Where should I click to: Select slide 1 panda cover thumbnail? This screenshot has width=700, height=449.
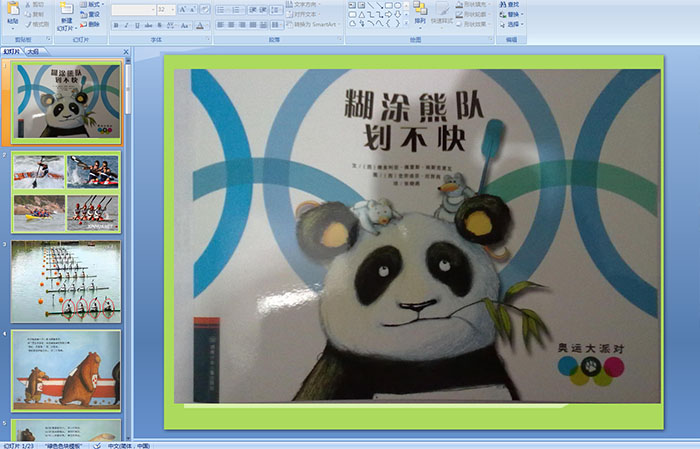pos(66,102)
